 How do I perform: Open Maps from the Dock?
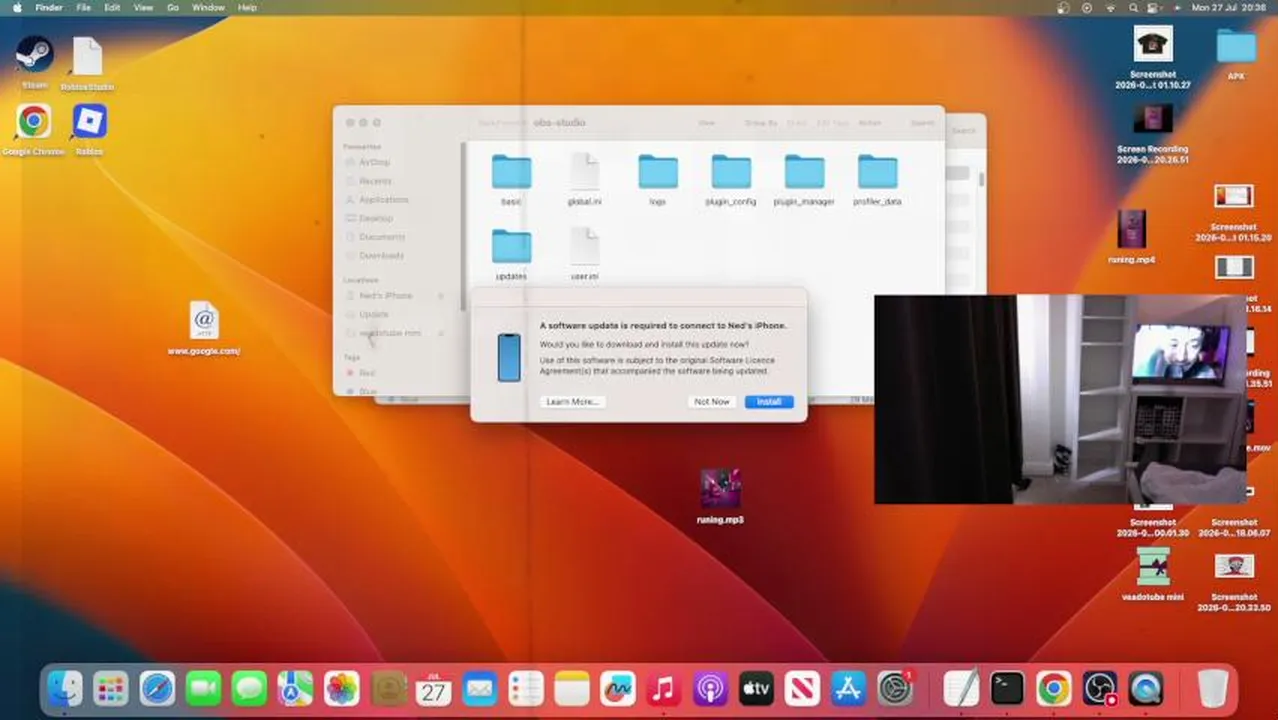click(295, 689)
